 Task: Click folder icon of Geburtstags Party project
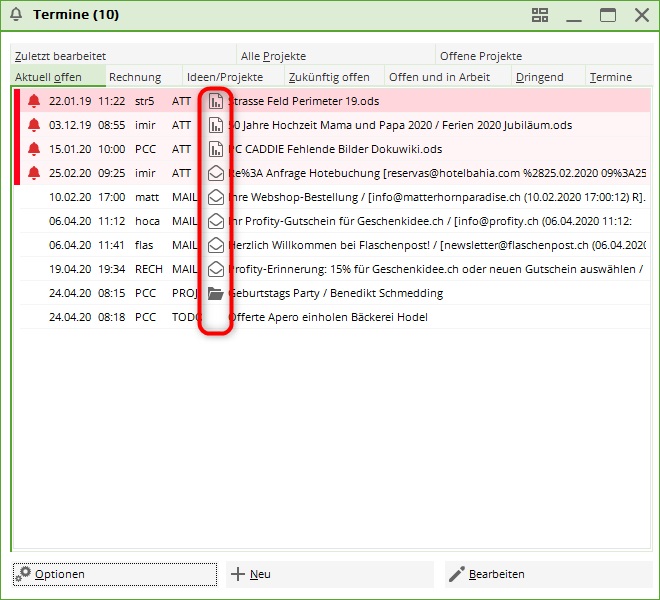(x=215, y=293)
